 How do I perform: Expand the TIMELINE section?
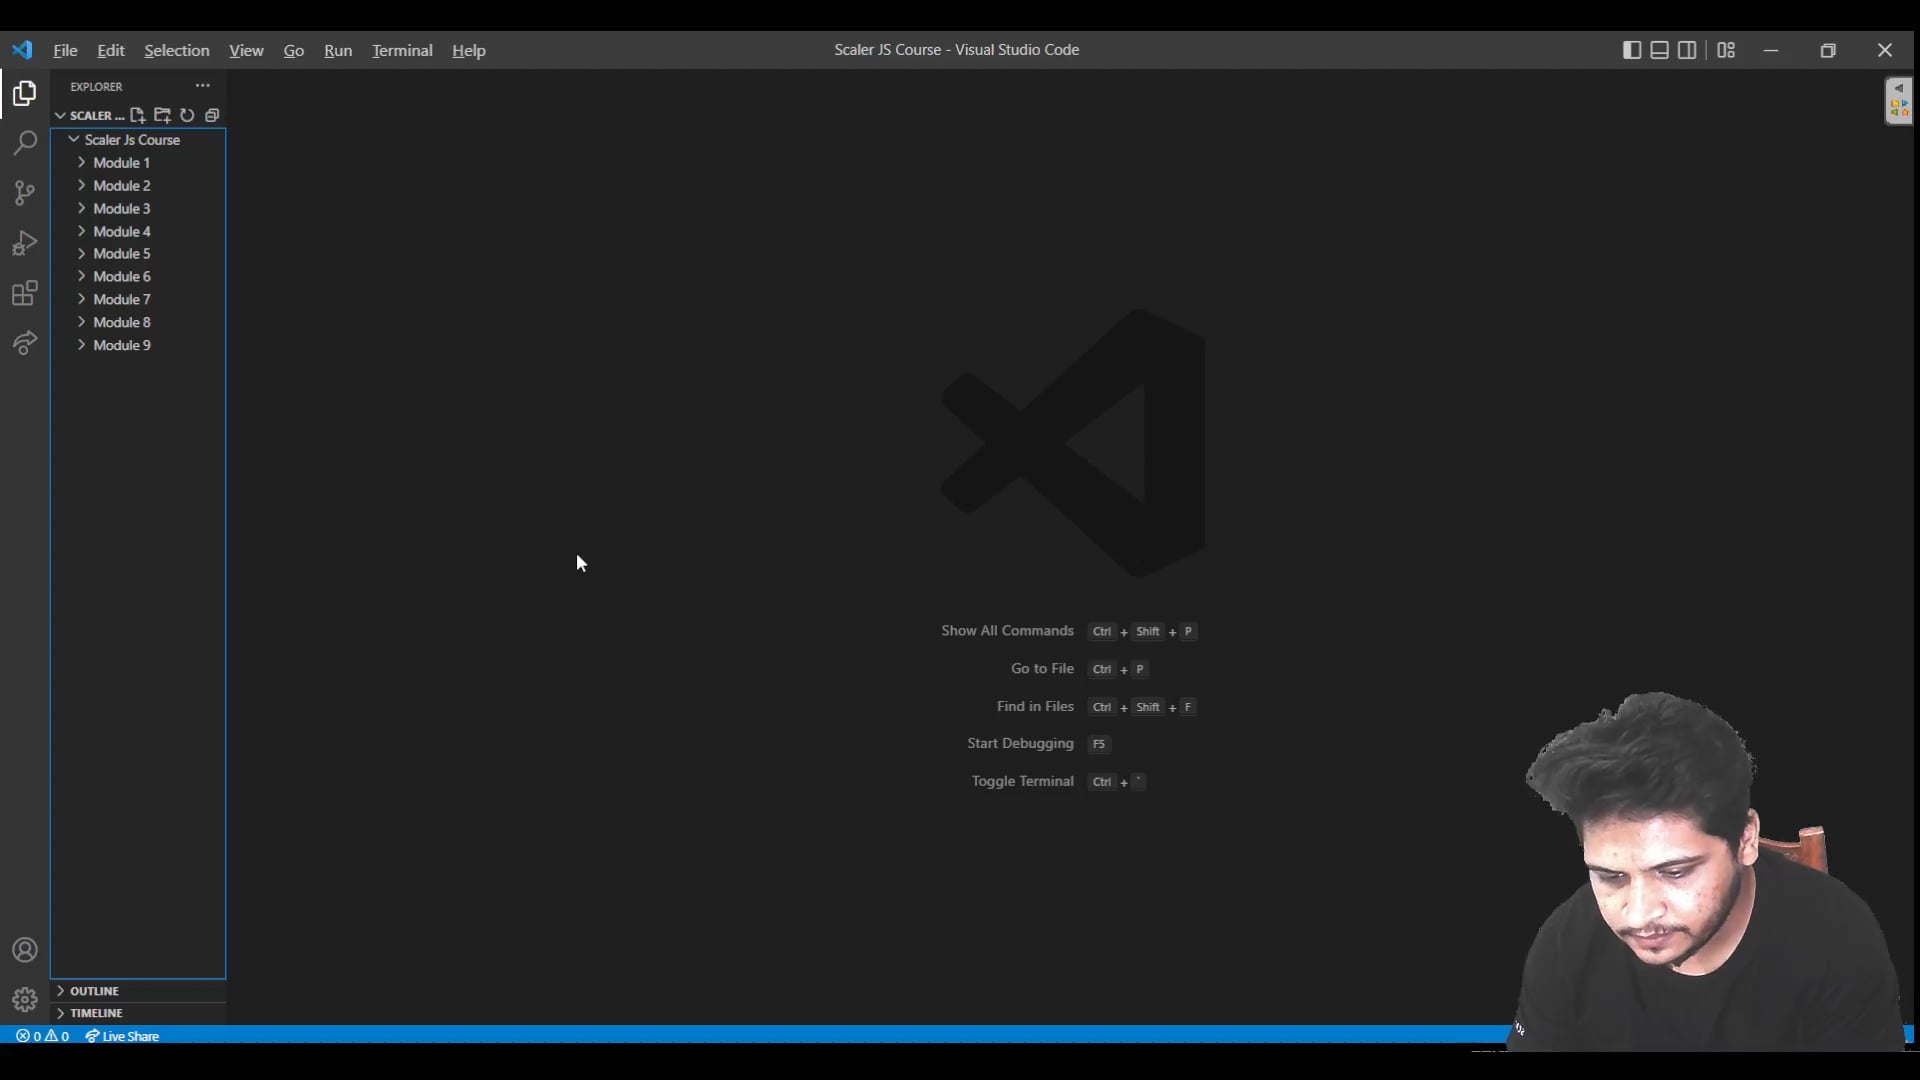pos(138,1013)
